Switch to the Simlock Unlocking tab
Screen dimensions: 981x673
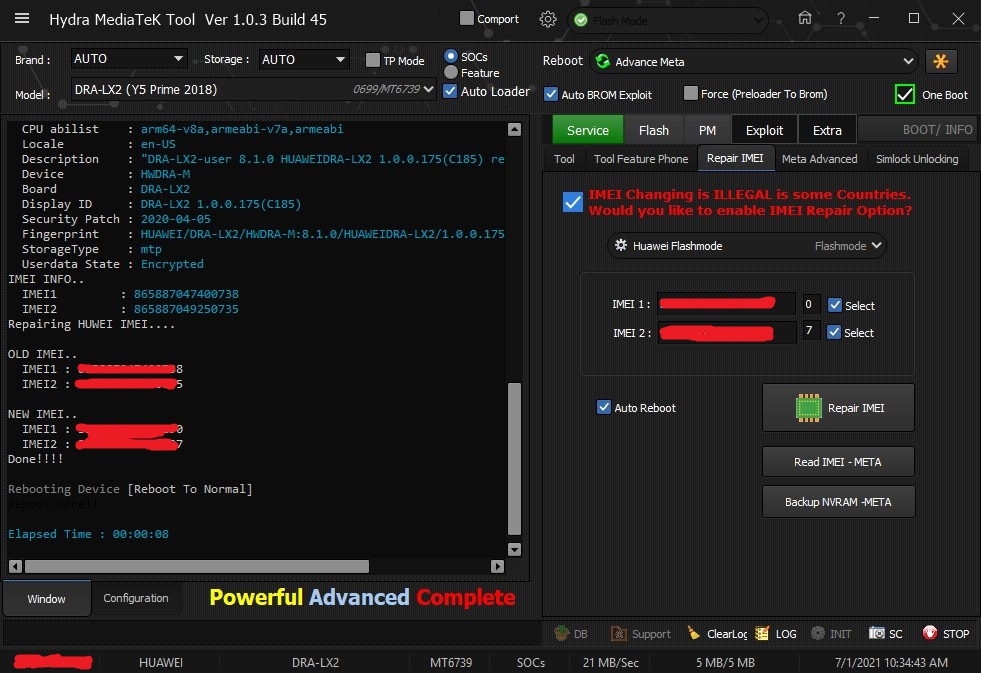point(917,159)
